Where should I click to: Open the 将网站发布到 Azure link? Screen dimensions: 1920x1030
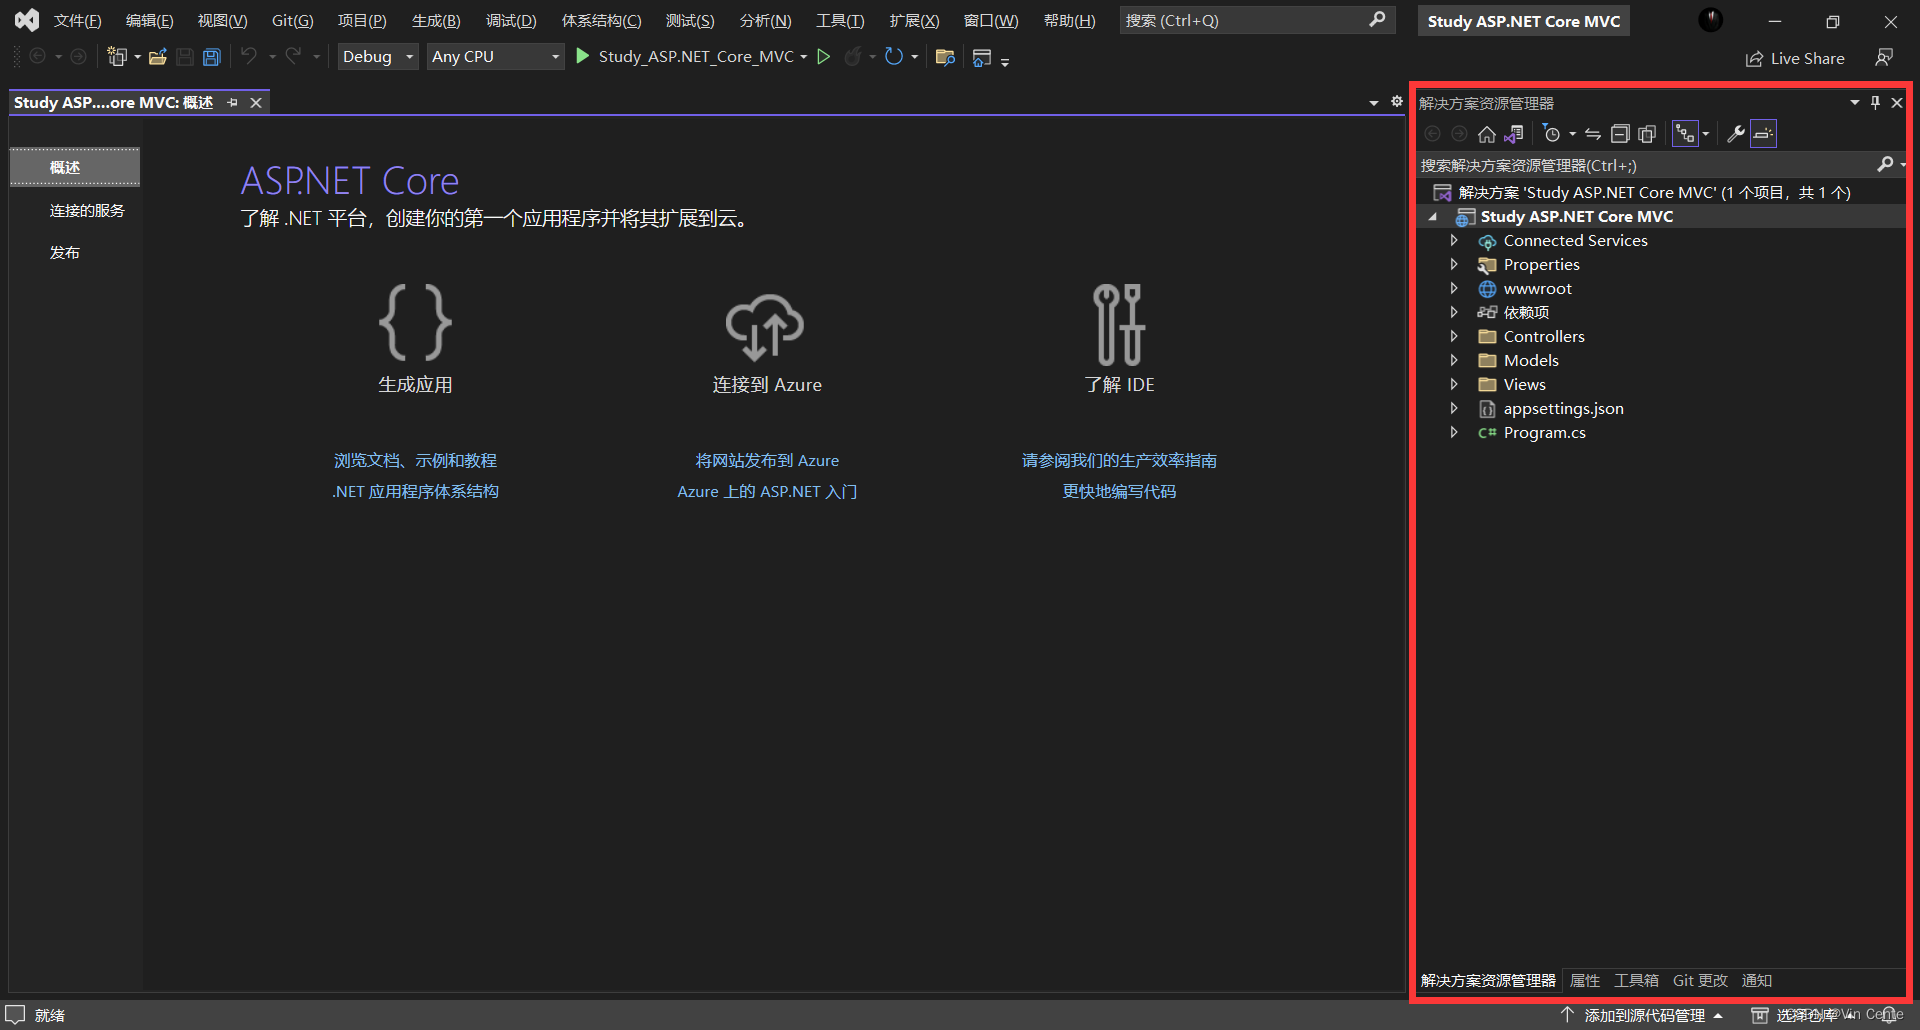click(x=767, y=461)
